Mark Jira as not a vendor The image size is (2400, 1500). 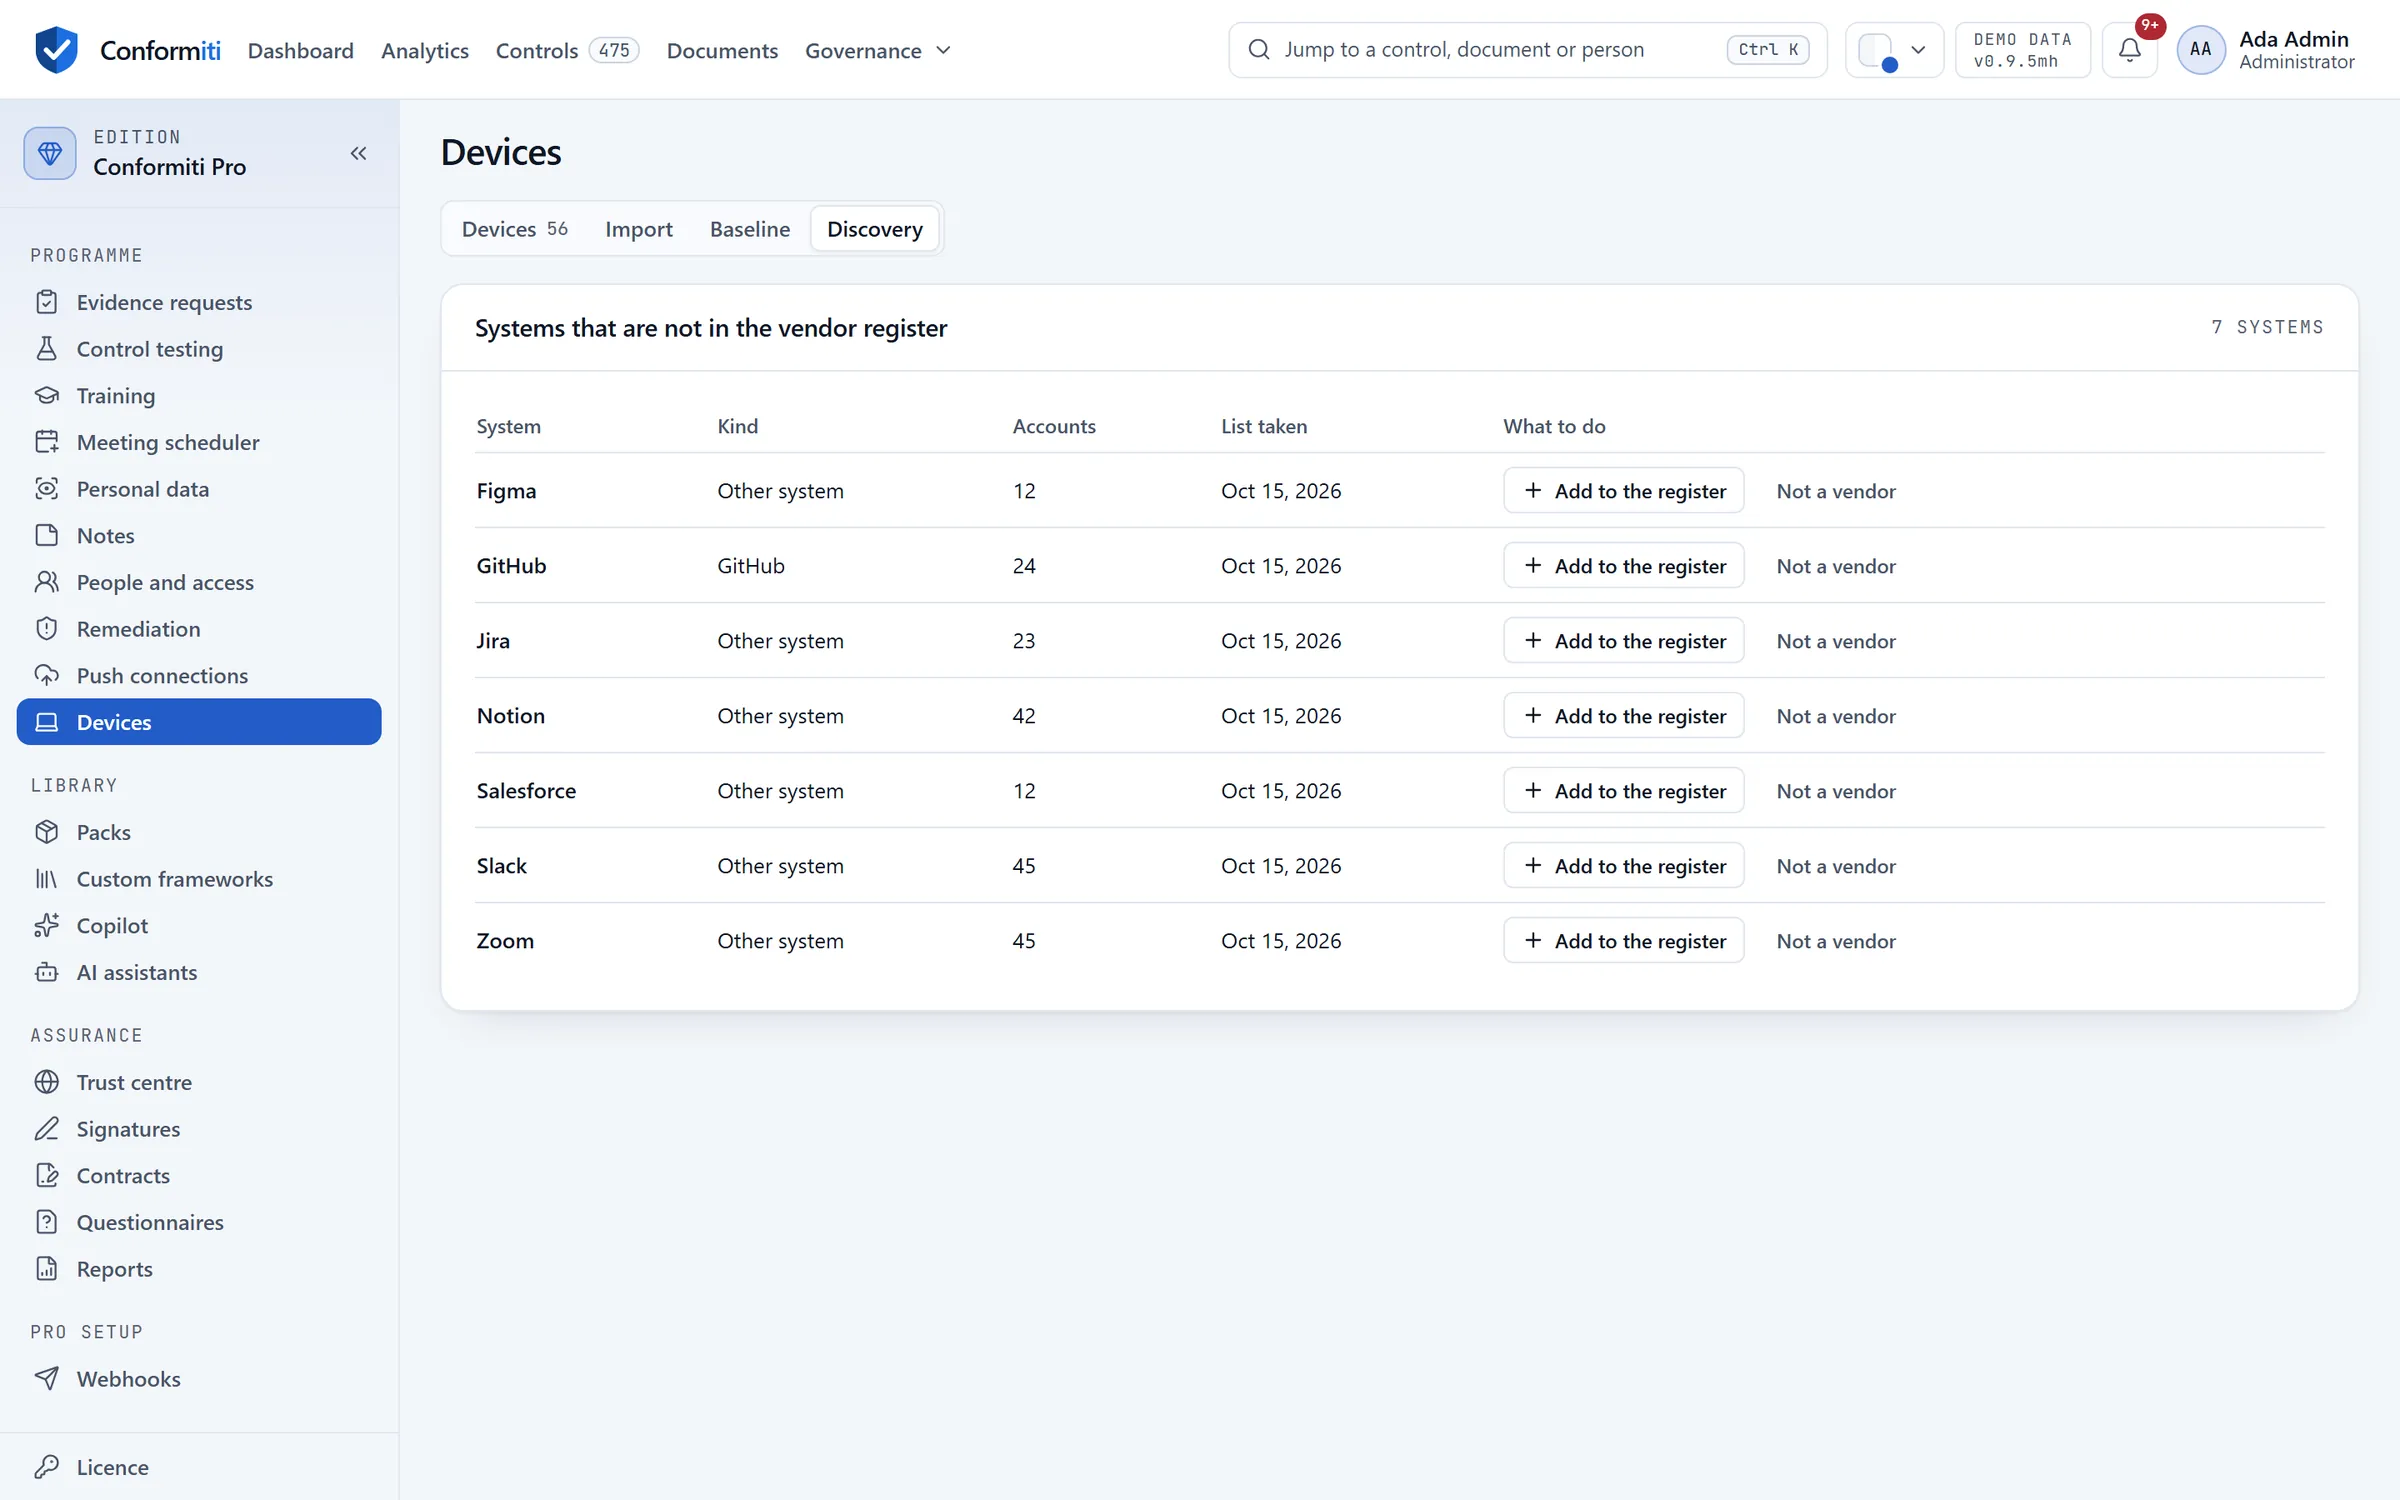1836,641
